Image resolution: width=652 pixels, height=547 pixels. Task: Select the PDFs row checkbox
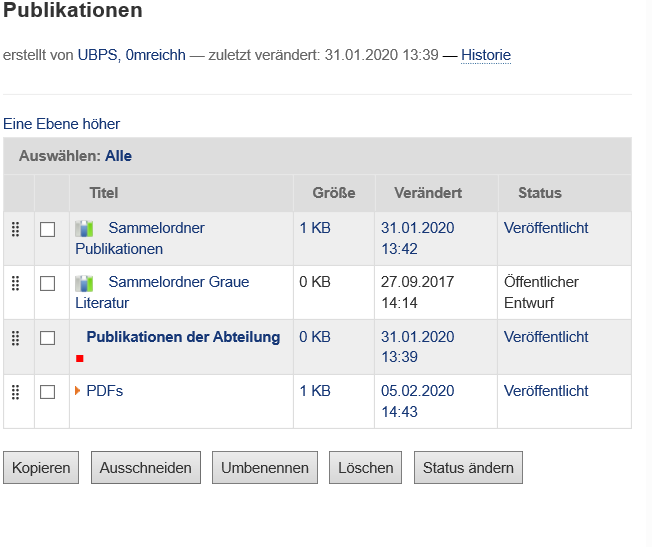pyautogui.click(x=47, y=392)
